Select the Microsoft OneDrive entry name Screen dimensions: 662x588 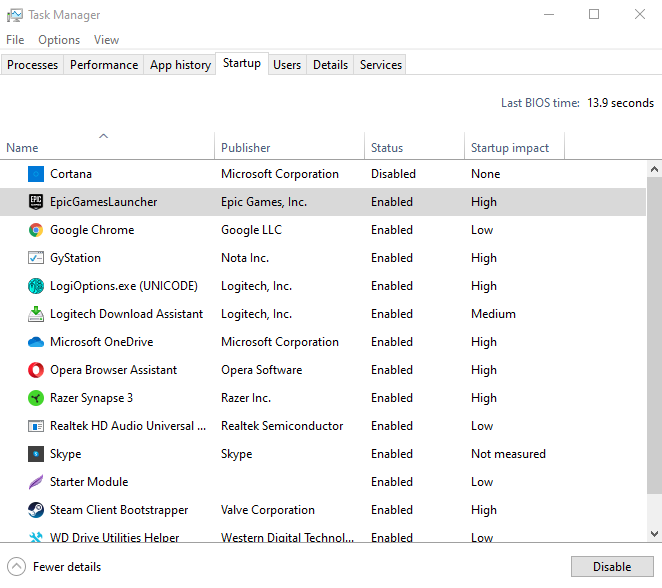102,342
